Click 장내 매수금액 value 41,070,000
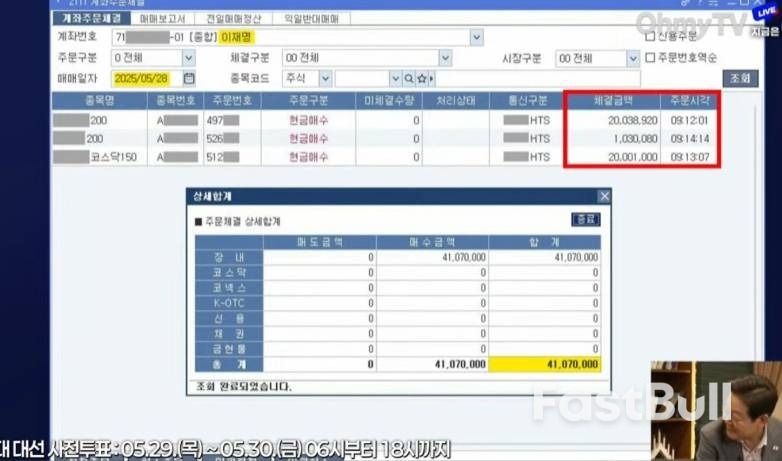Viewport: 782px width, 461px height. click(432, 257)
